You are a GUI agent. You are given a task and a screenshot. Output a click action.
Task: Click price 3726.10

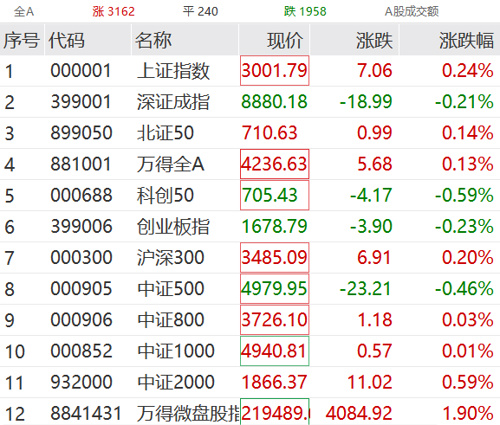274,320
